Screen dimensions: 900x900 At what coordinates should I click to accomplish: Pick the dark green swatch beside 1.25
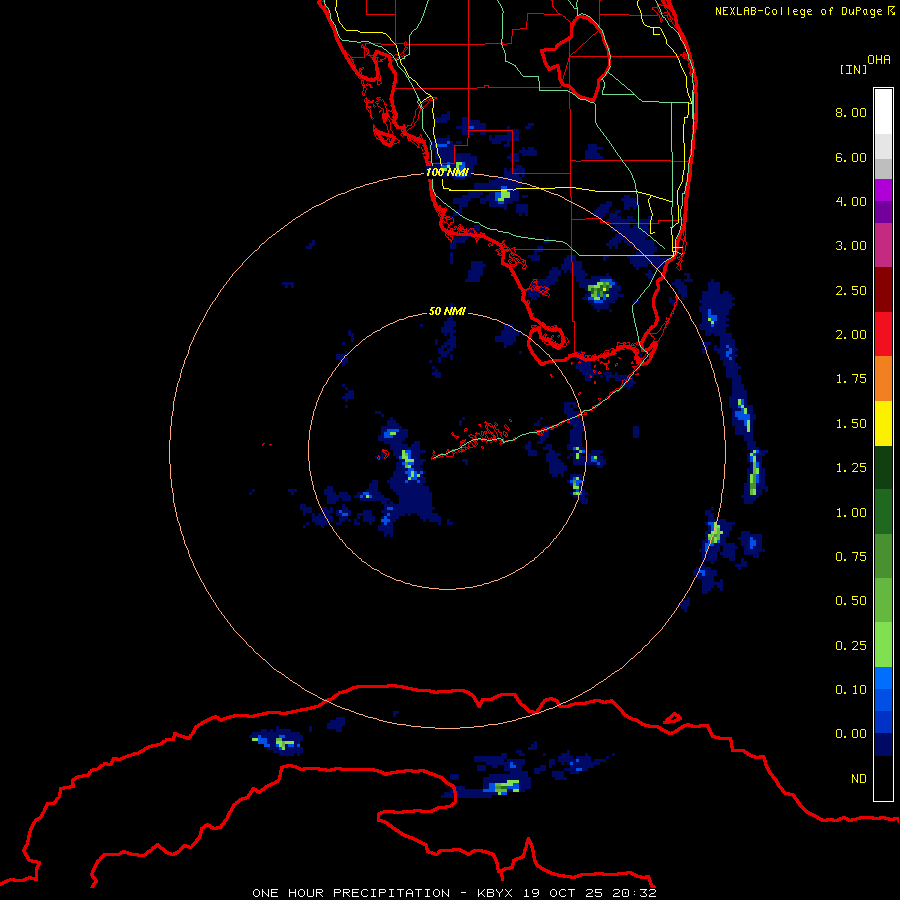[883, 468]
